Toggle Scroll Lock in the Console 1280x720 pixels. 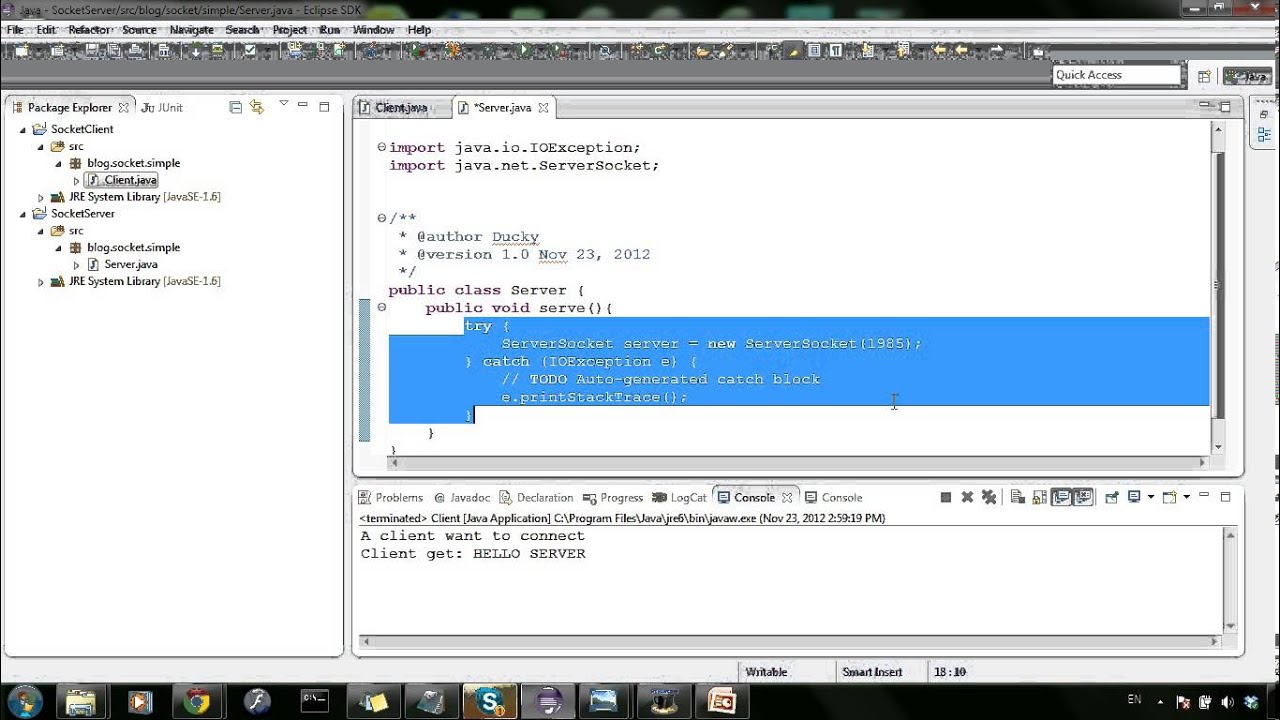[1039, 497]
